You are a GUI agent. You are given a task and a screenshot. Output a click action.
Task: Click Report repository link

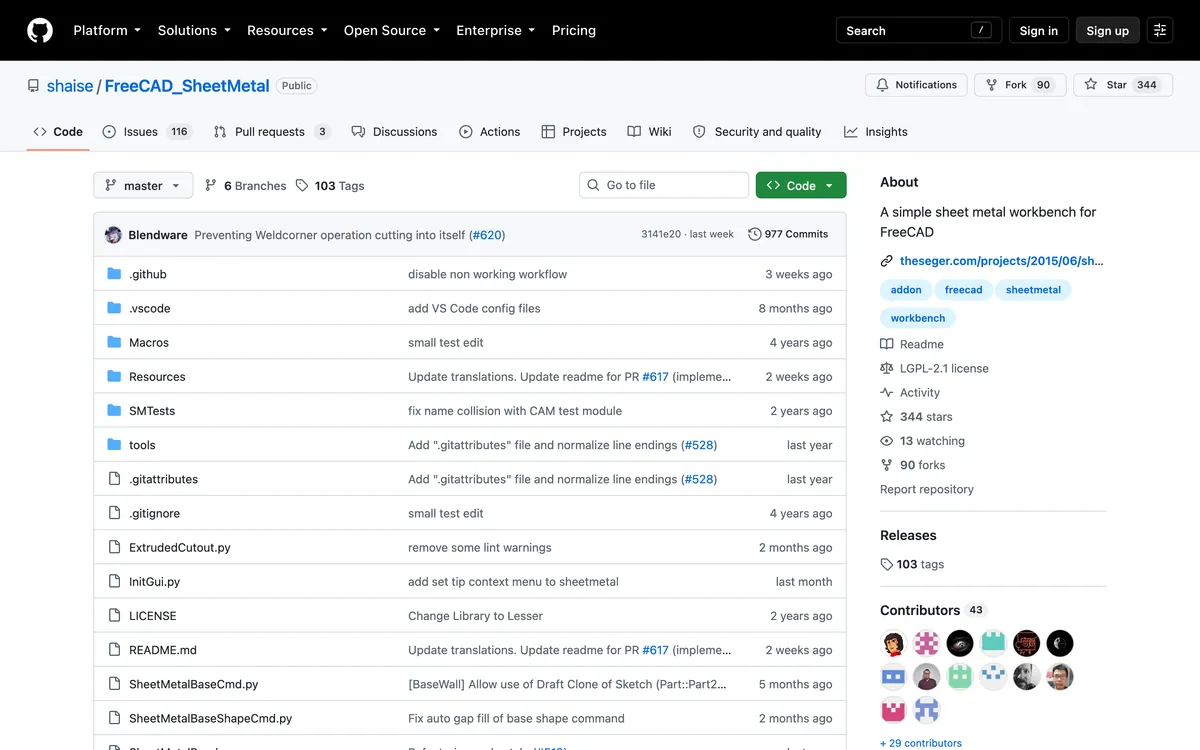click(x=926, y=489)
